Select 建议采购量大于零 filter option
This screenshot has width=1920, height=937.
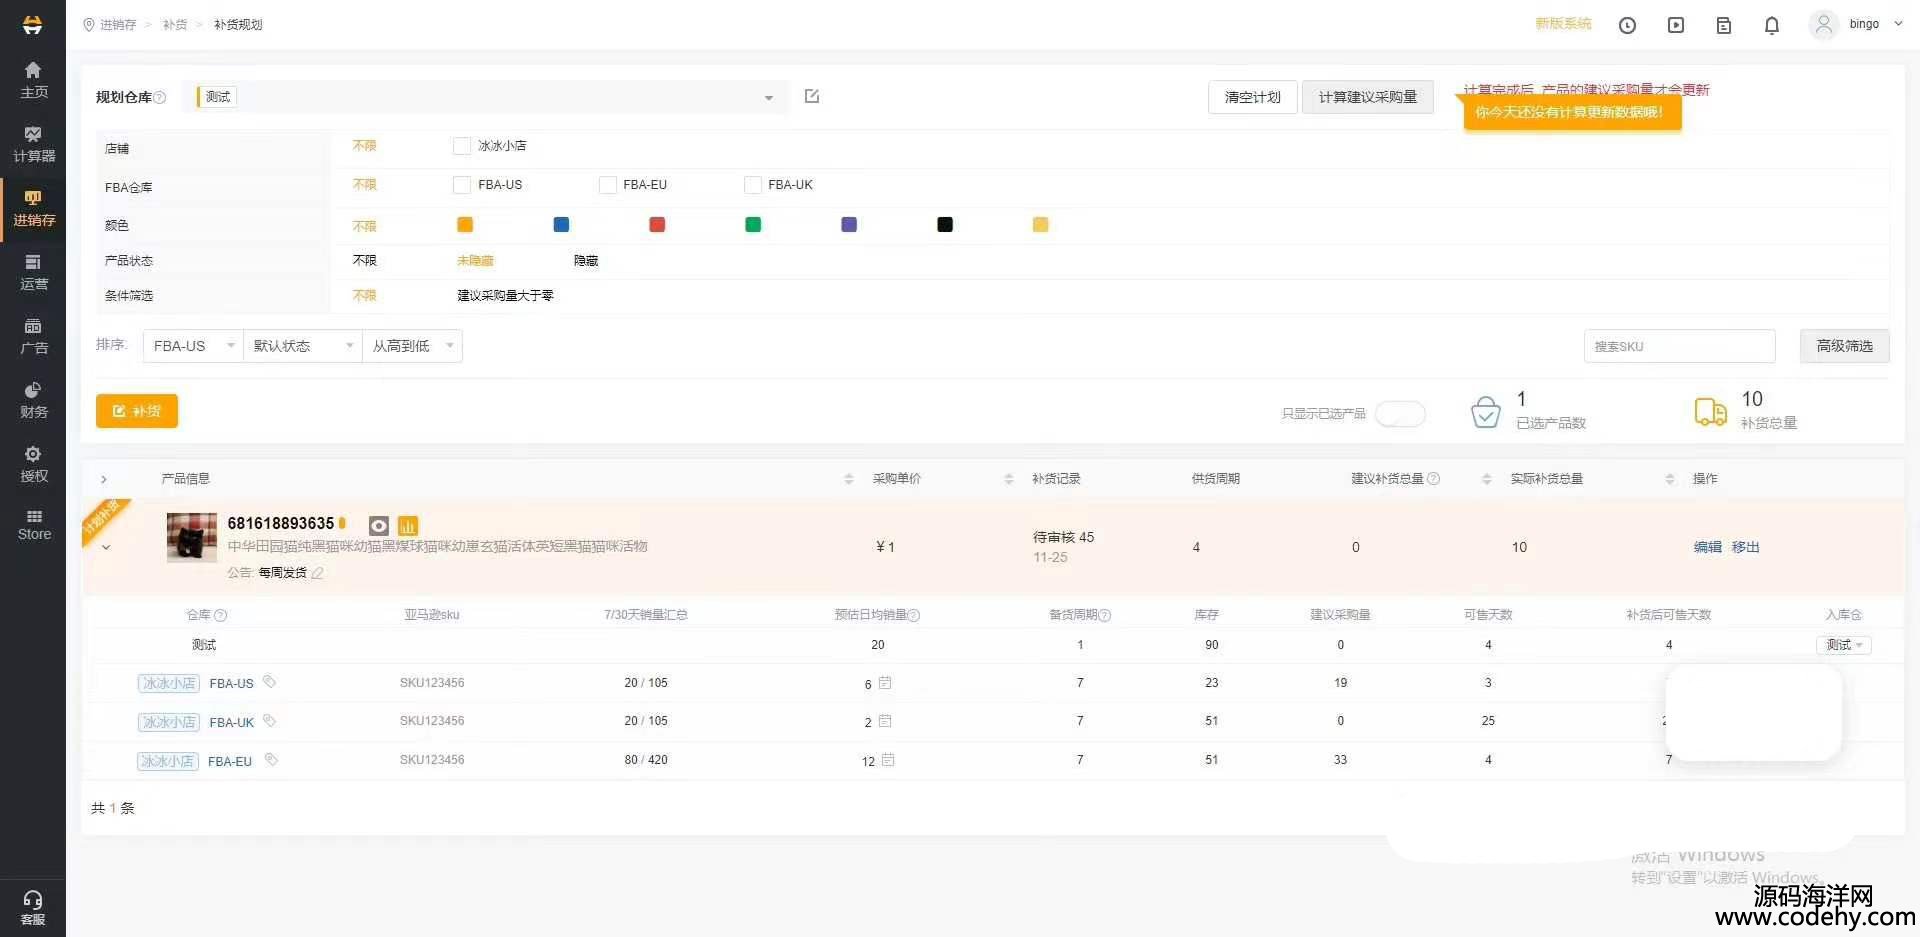(505, 296)
